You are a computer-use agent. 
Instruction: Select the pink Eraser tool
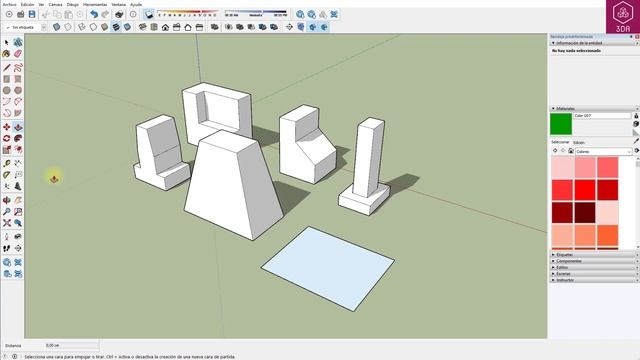coord(18,54)
